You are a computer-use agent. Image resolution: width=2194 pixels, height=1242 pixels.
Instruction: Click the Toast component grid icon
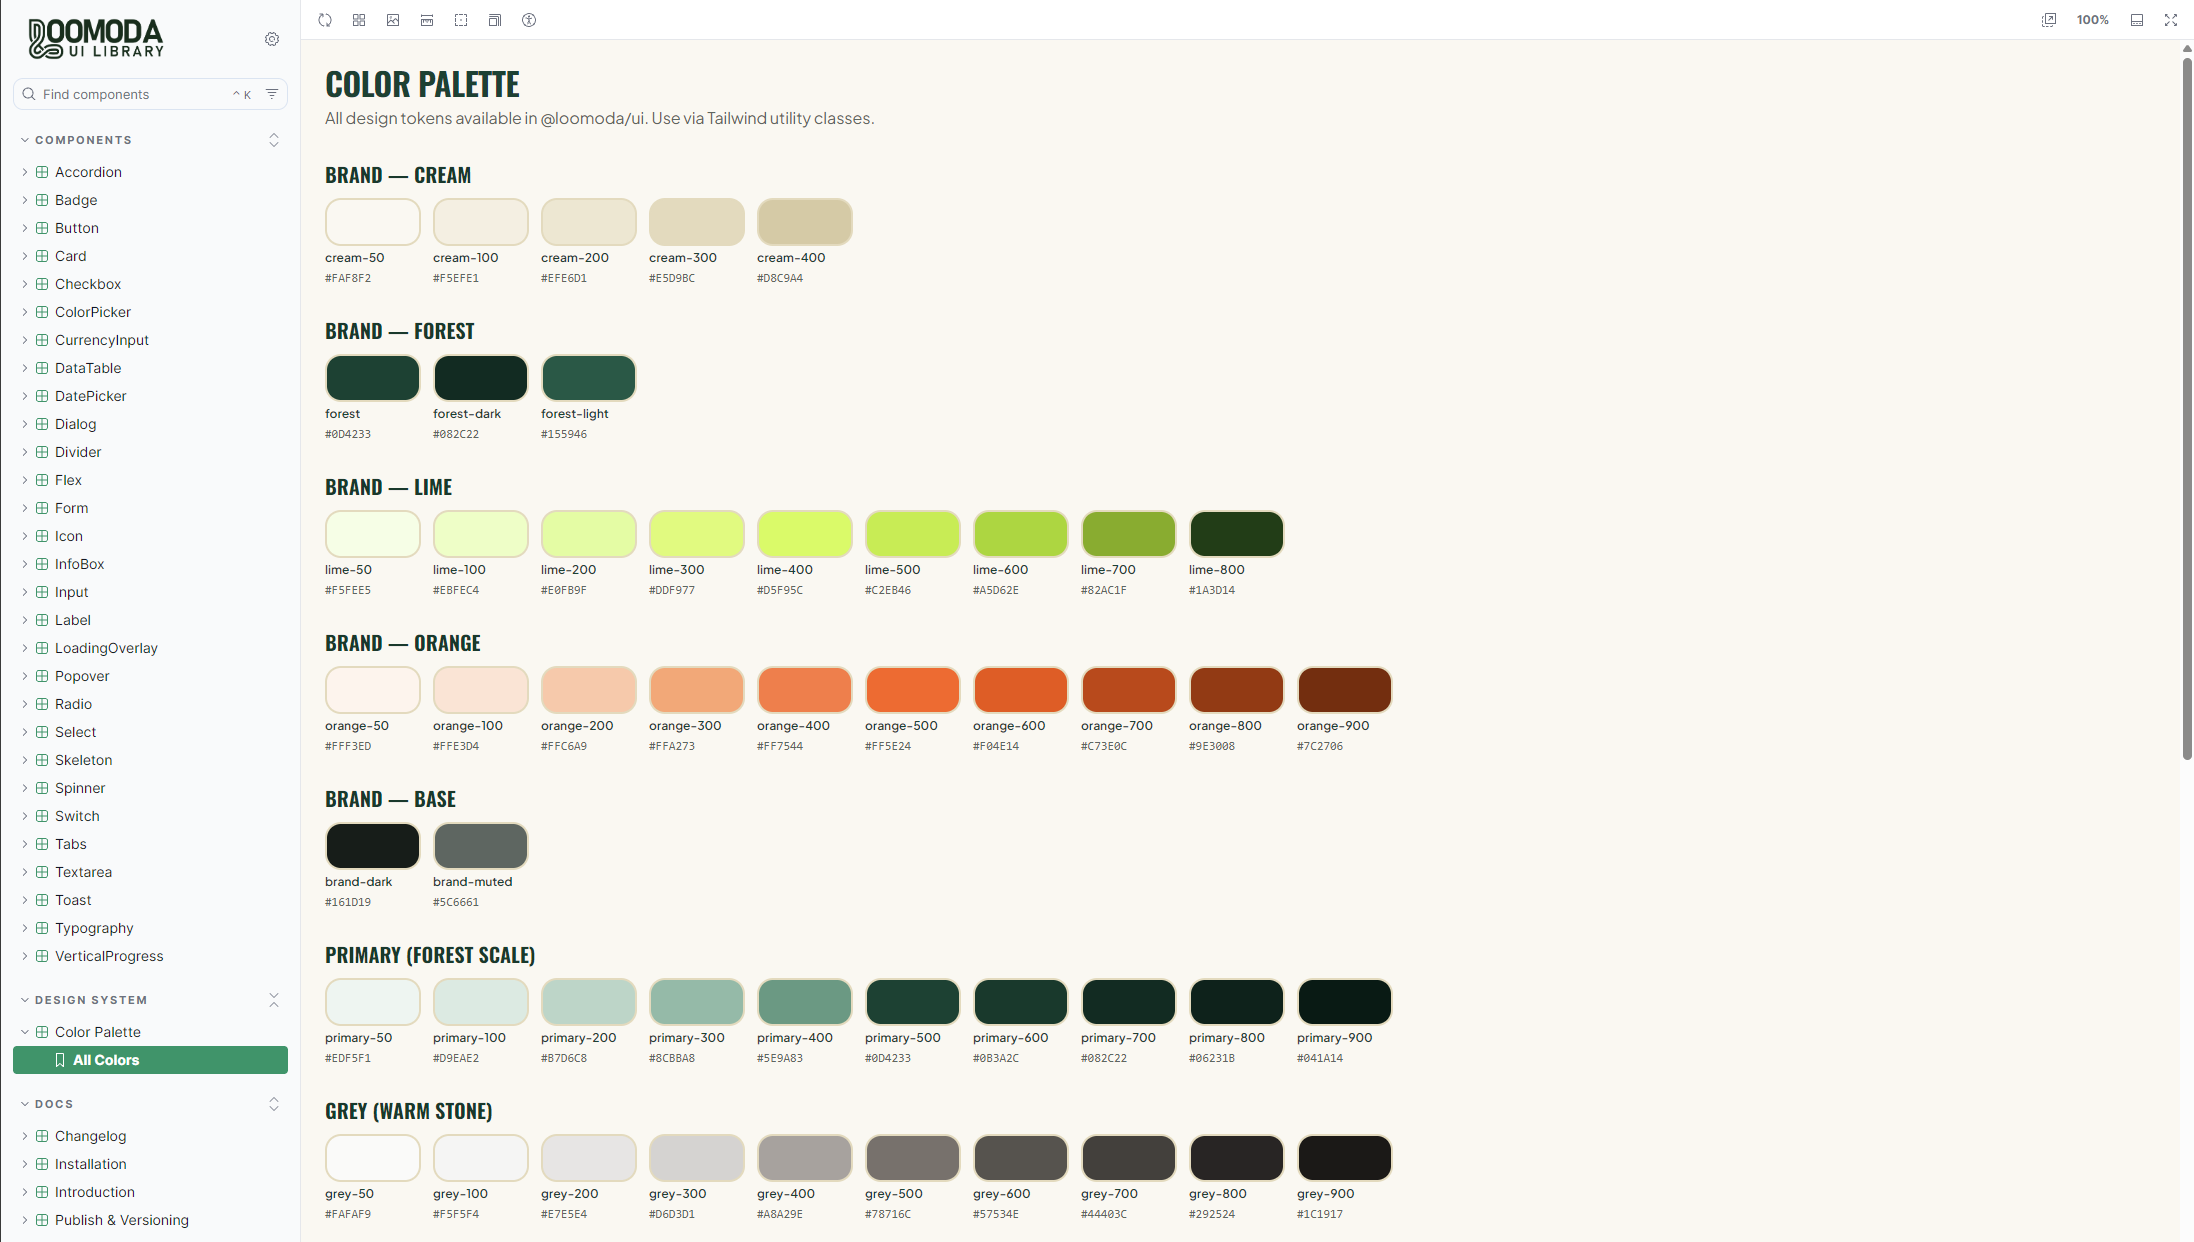pos(42,900)
